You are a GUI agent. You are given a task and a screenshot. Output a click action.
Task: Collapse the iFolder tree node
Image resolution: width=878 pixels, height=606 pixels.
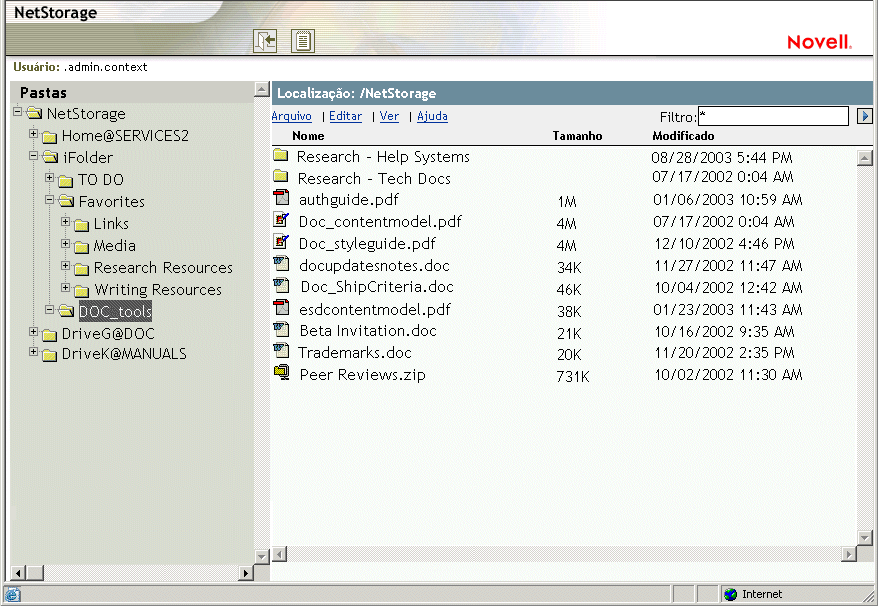pyautogui.click(x=34, y=155)
